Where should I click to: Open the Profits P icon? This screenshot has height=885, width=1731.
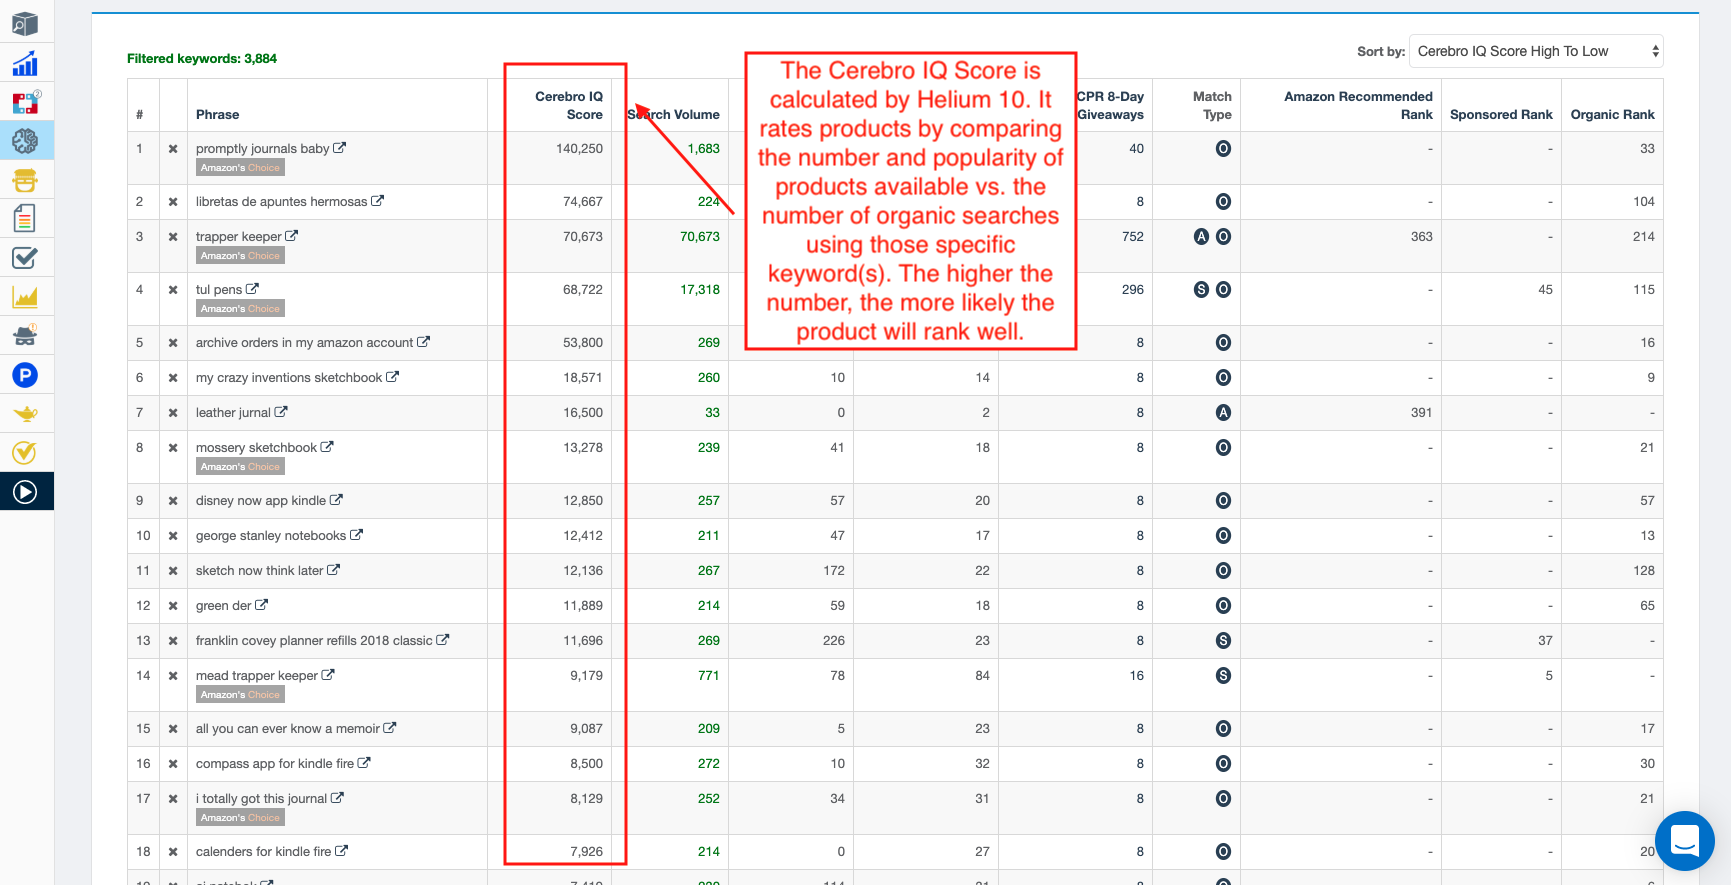(x=25, y=375)
